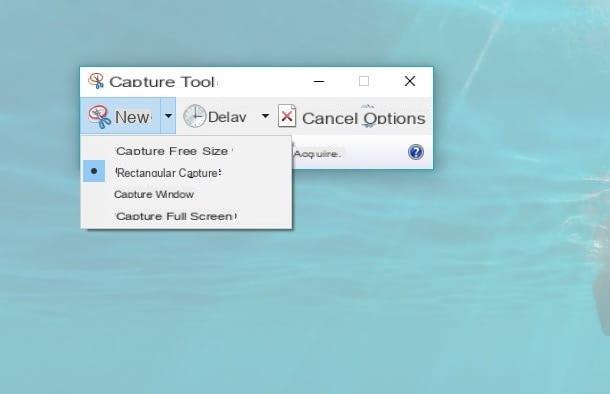
Task: Click the Acquire text in the window
Action: click(x=317, y=154)
